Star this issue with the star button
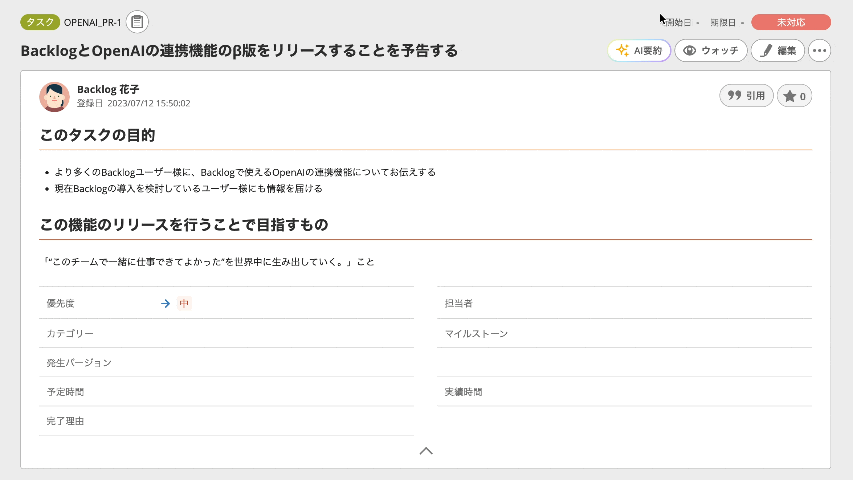853x480 pixels. click(794, 96)
